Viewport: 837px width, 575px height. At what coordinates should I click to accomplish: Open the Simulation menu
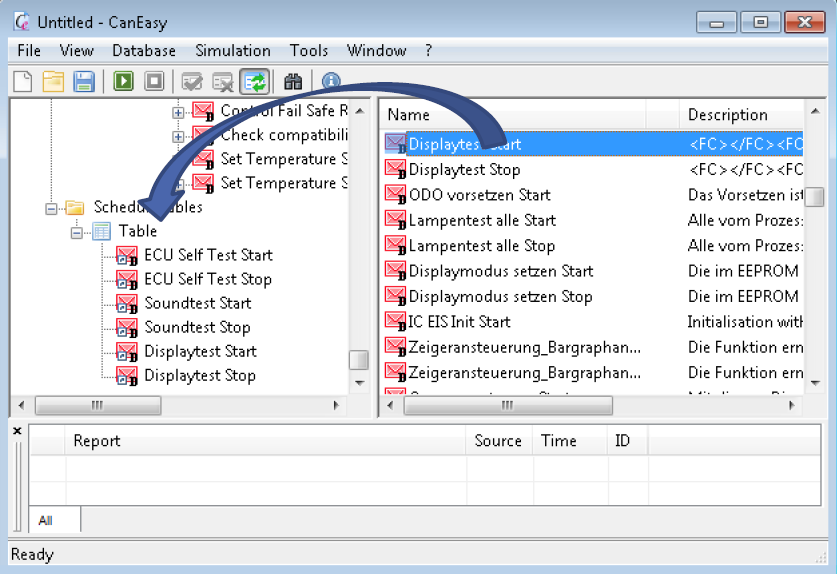pyautogui.click(x=232, y=51)
